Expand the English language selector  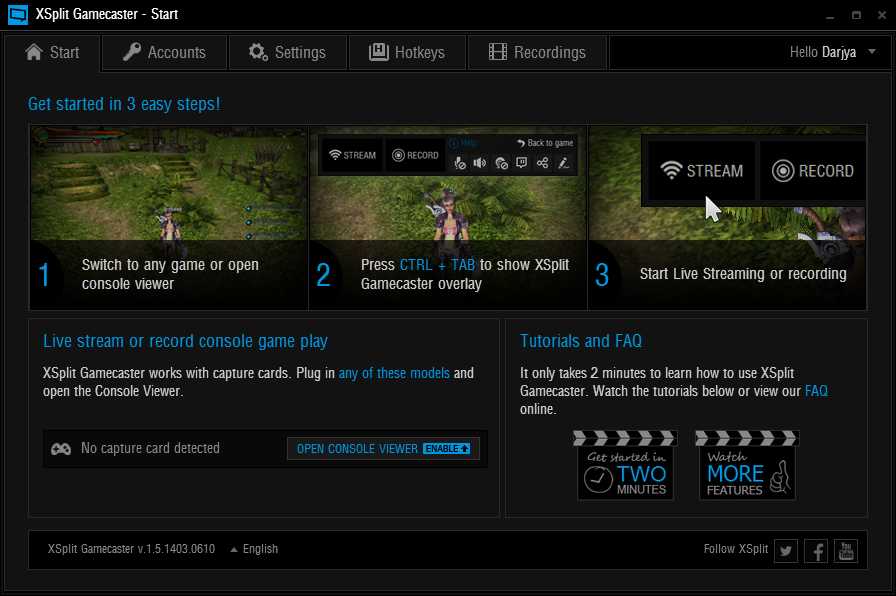coord(254,549)
